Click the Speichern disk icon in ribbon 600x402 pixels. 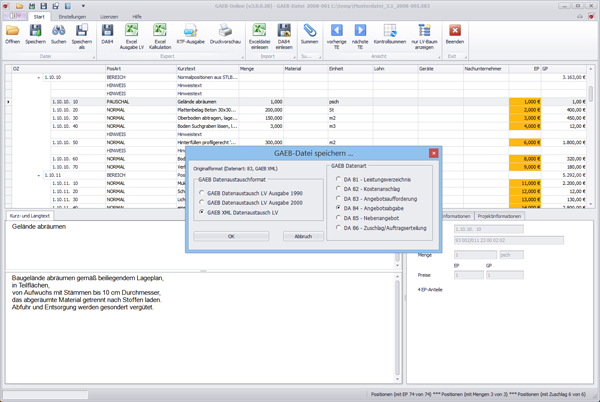[35, 31]
